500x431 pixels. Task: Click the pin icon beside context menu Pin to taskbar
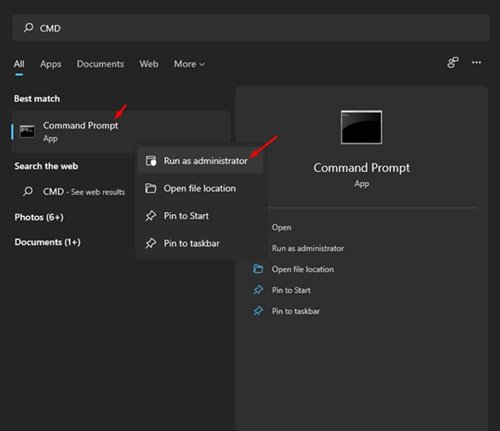click(150, 243)
